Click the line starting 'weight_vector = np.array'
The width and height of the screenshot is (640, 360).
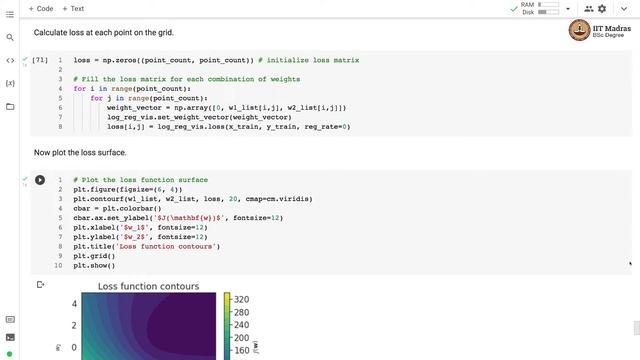(227, 108)
